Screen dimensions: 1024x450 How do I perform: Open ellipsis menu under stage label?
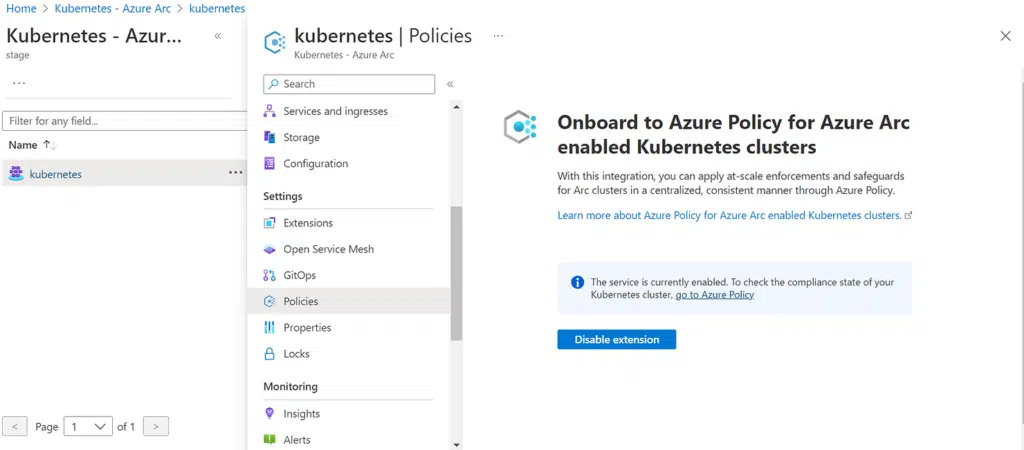click(19, 84)
